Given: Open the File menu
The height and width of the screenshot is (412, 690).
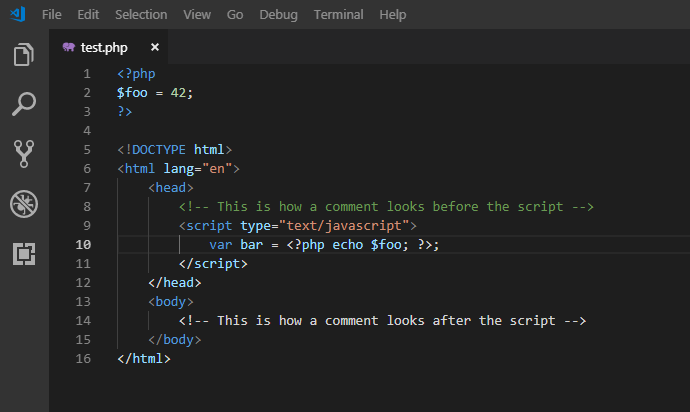Looking at the screenshot, I should coord(51,15).
